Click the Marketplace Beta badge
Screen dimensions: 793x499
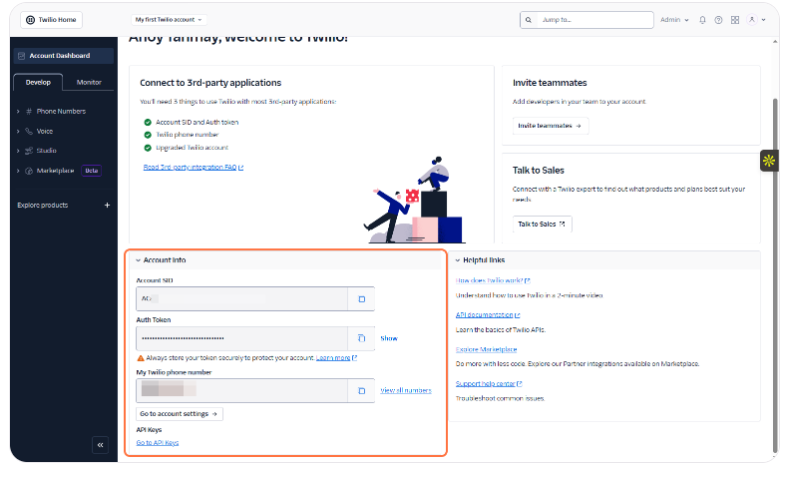92,171
